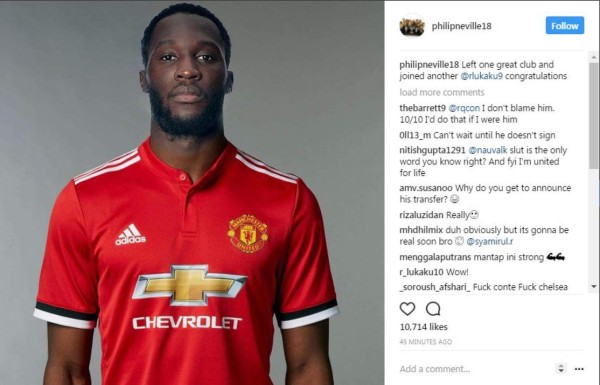Viewport: 600px width, 385px height.
Task: Open the 45 minutes ago timestamp
Action: pyautogui.click(x=426, y=342)
